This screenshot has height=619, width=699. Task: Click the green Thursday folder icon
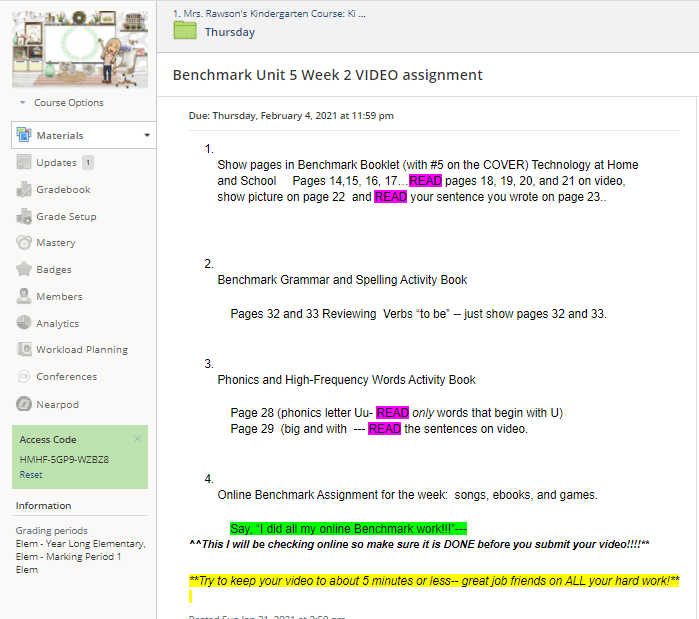pyautogui.click(x=185, y=31)
